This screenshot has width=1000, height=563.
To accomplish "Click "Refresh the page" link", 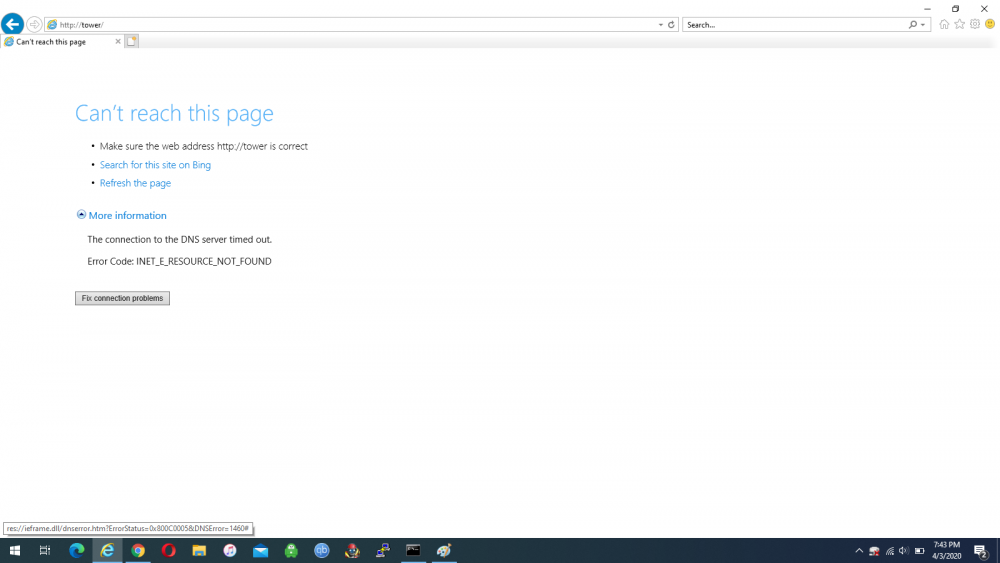I will coord(135,183).
